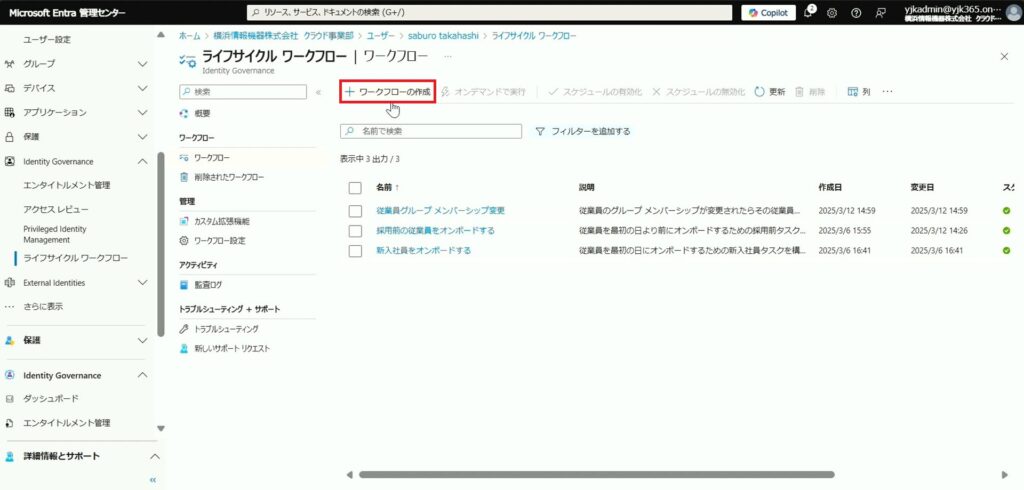Open アクセス レビュー in the sidebar

click(x=56, y=209)
